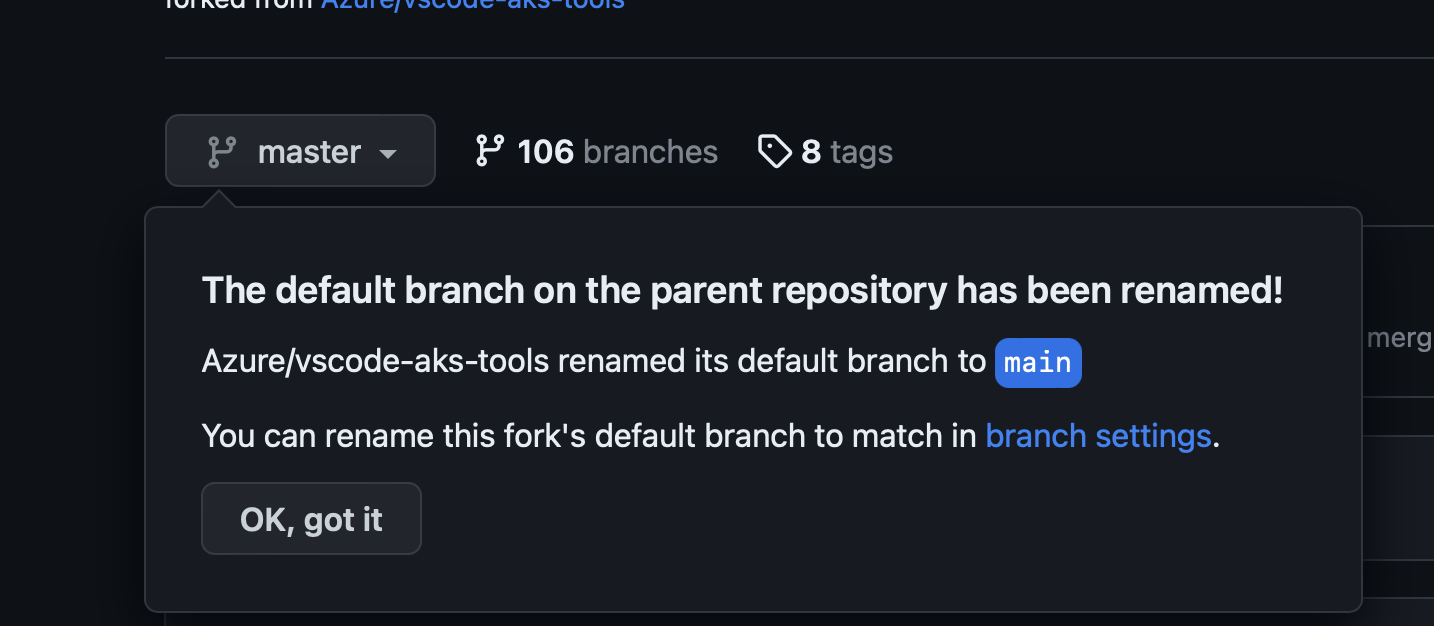This screenshot has height=626, width=1434.
Task: Click the Azure/vscode-aks-tools parent repository link
Action: [x=470, y=5]
